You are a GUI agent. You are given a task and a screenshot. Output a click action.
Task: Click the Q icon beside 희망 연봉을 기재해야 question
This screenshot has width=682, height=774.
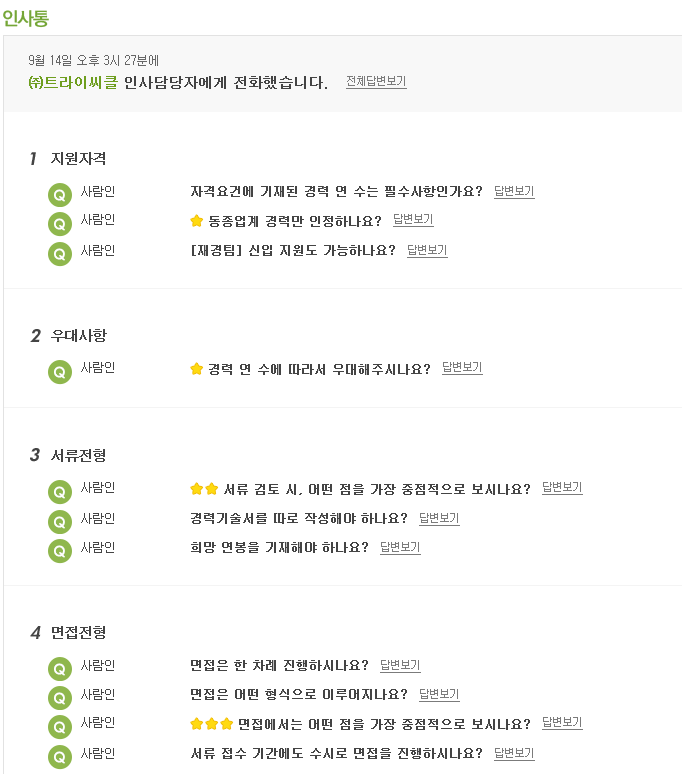tap(60, 551)
